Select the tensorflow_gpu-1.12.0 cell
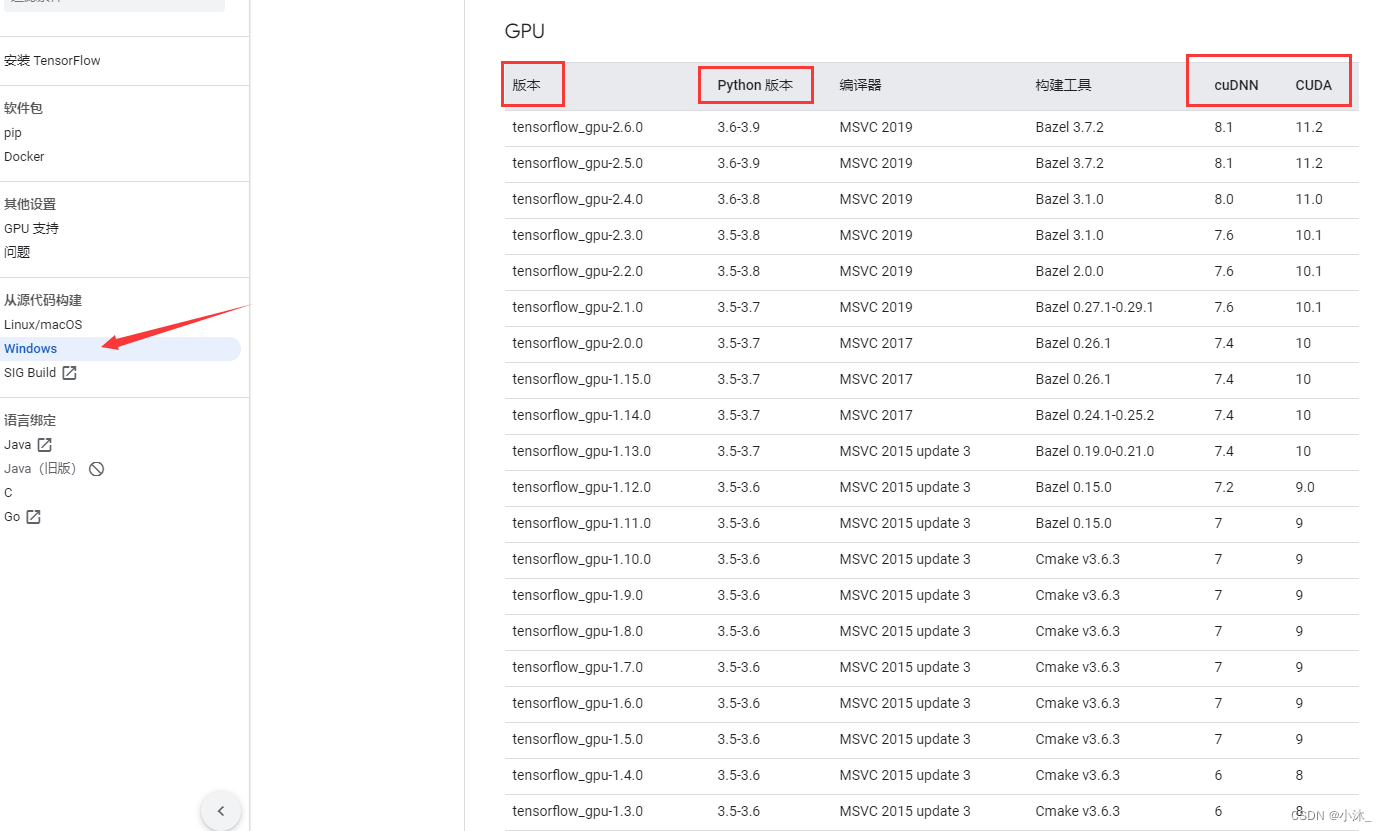 582,487
